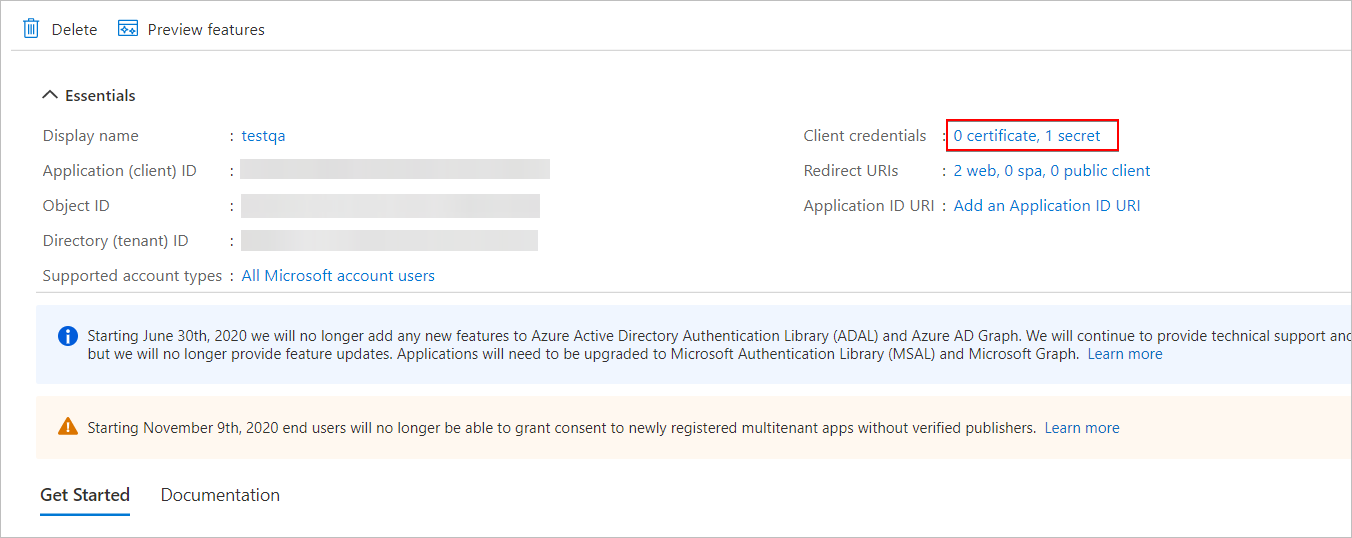Viewport: 1352px width, 538px height.
Task: Click the Delete label in the toolbar
Action: tap(74, 30)
